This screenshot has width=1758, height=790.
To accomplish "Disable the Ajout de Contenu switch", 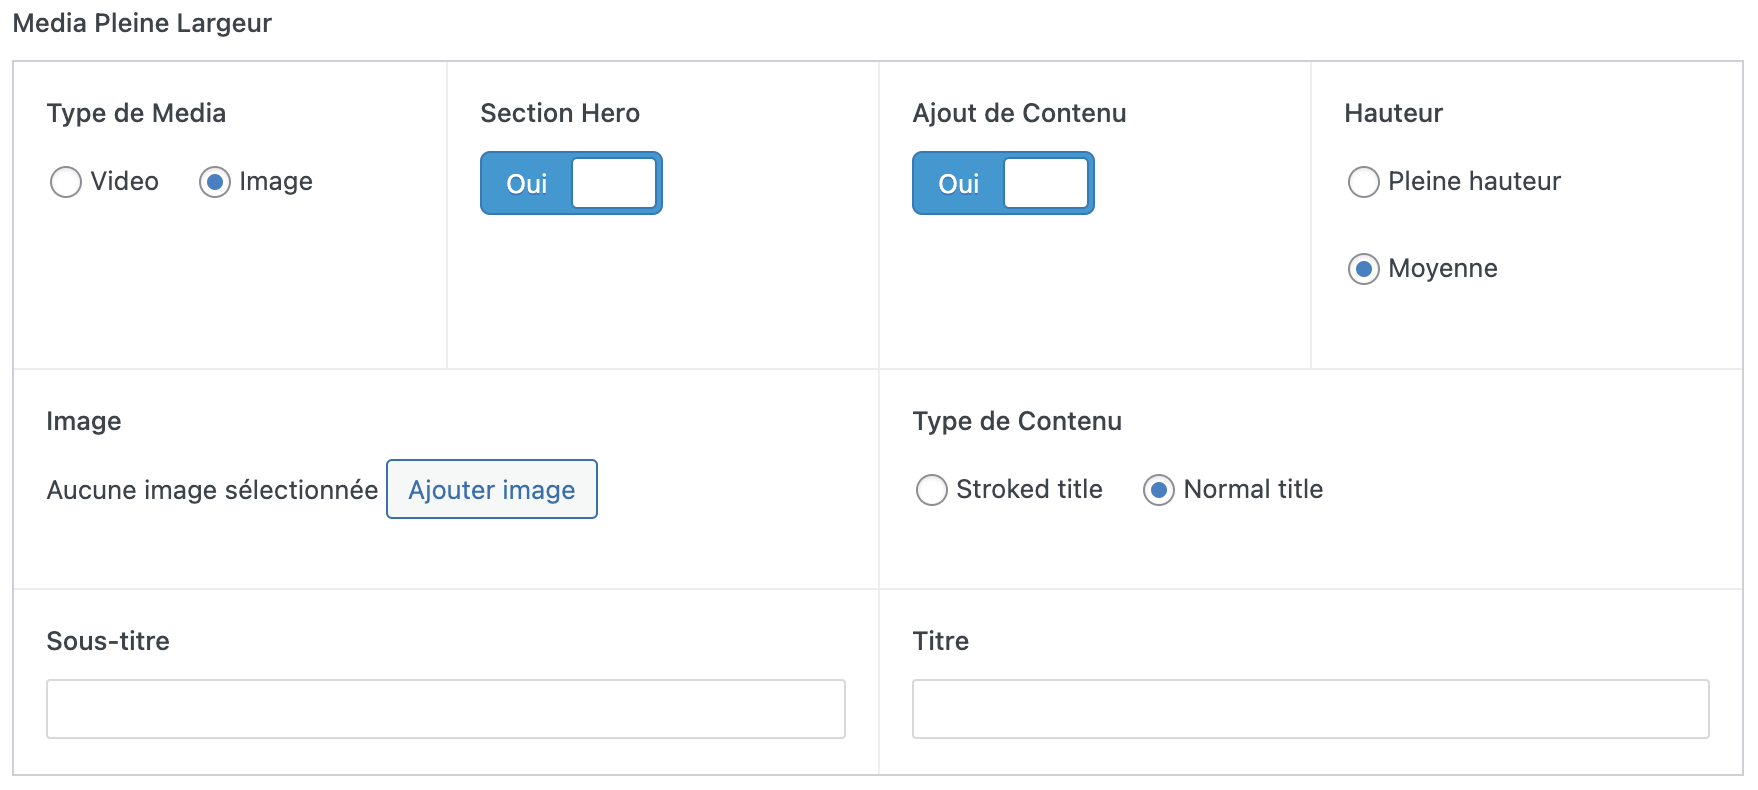I will tap(1003, 183).
